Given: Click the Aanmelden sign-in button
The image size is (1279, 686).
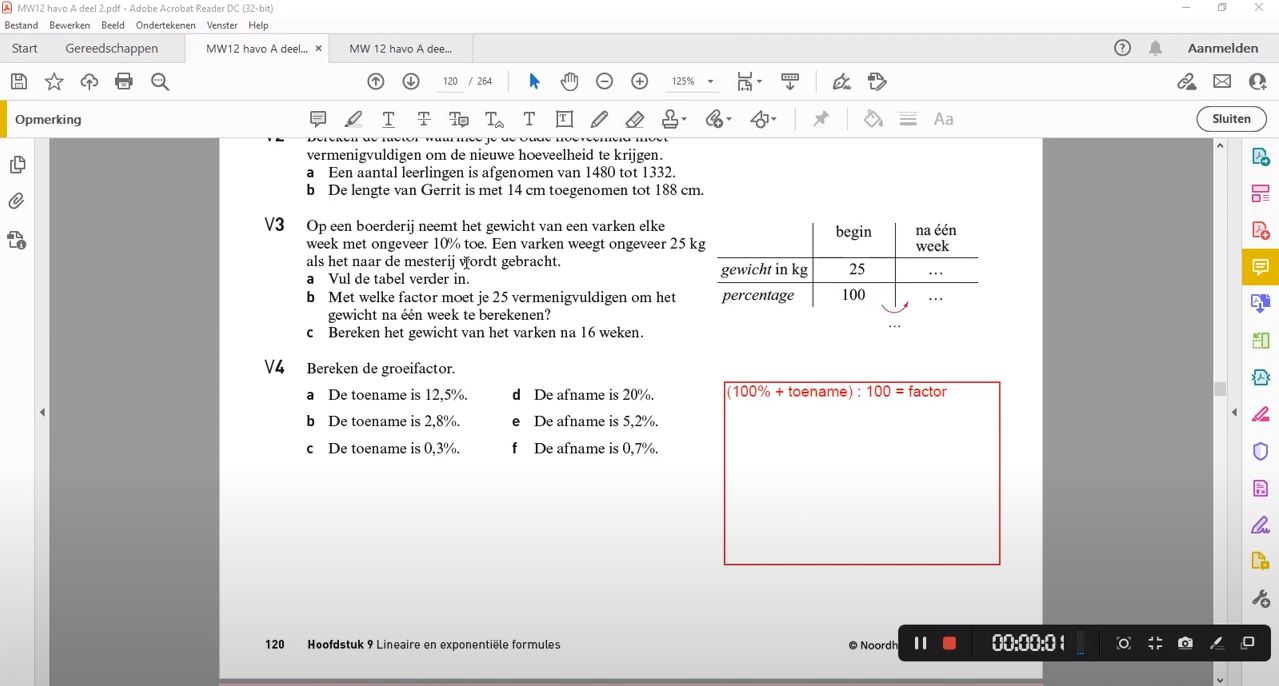Looking at the screenshot, I should click(x=1223, y=48).
